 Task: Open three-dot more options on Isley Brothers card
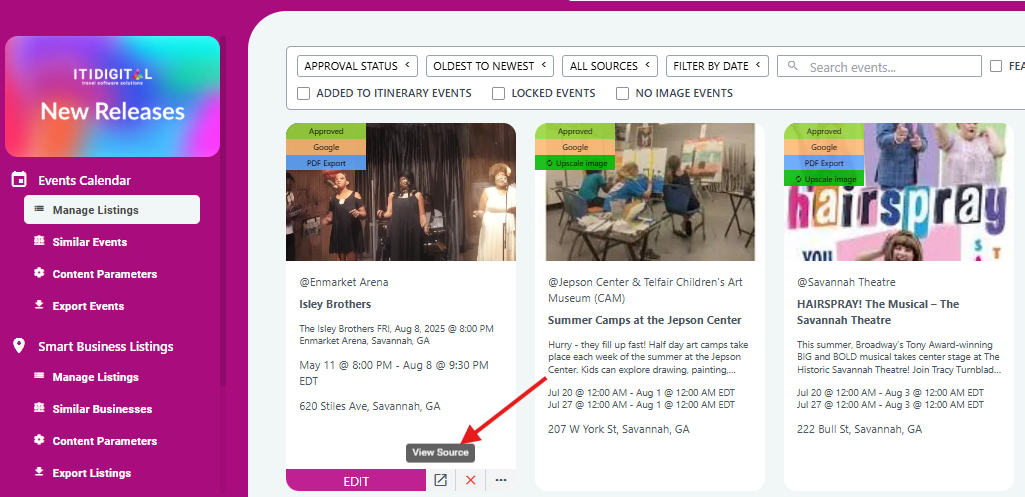[x=501, y=481]
